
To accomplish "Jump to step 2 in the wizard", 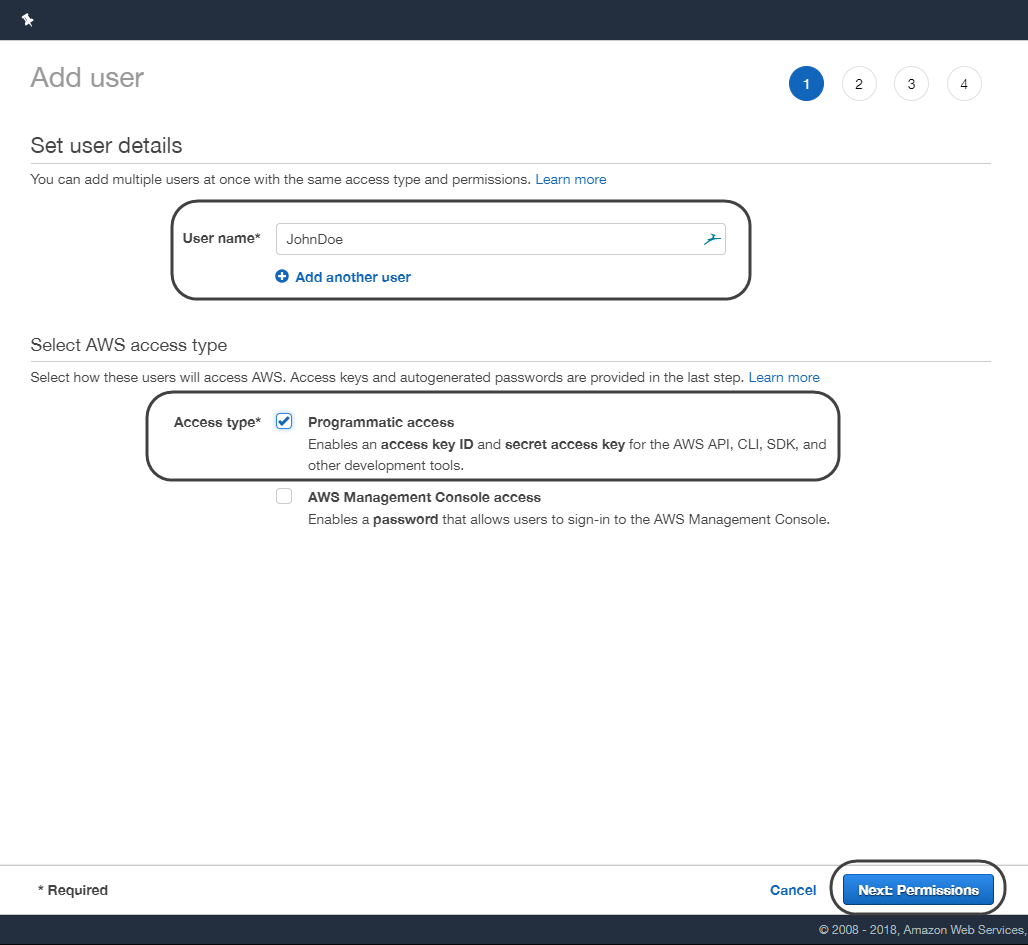I will (859, 84).
